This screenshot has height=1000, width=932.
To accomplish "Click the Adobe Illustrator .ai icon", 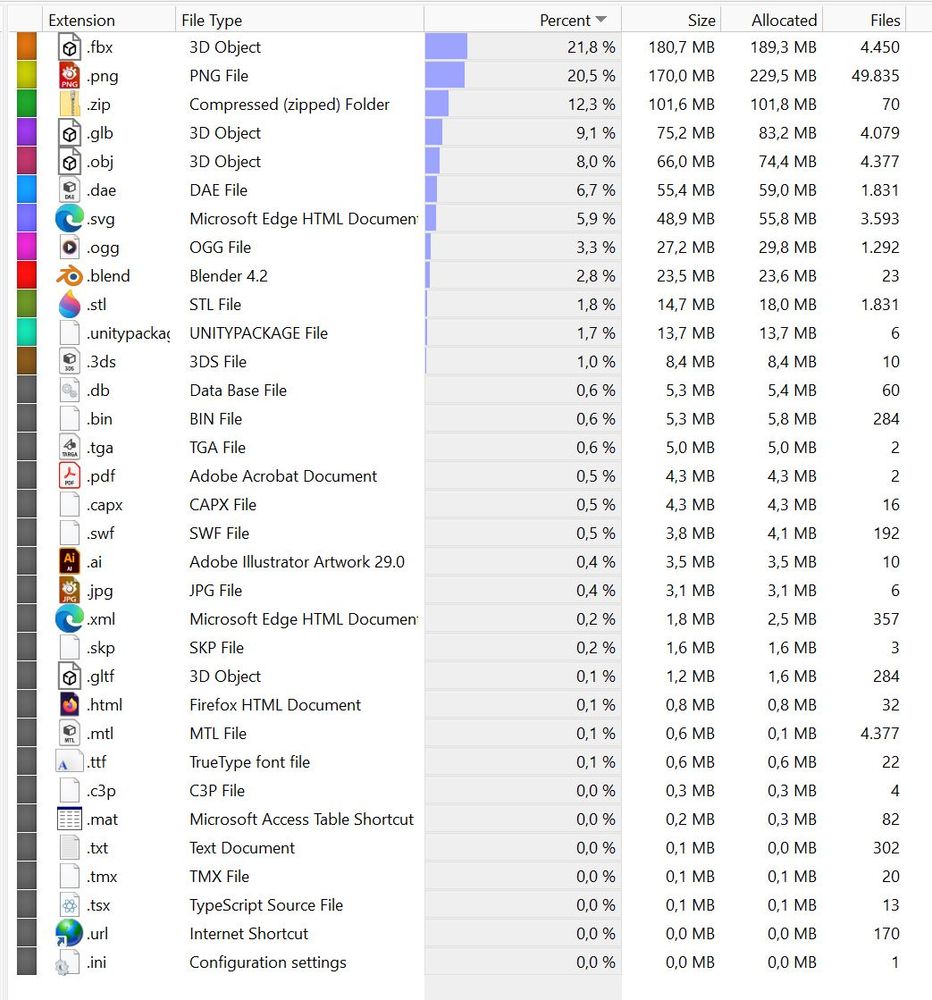I will (x=70, y=562).
